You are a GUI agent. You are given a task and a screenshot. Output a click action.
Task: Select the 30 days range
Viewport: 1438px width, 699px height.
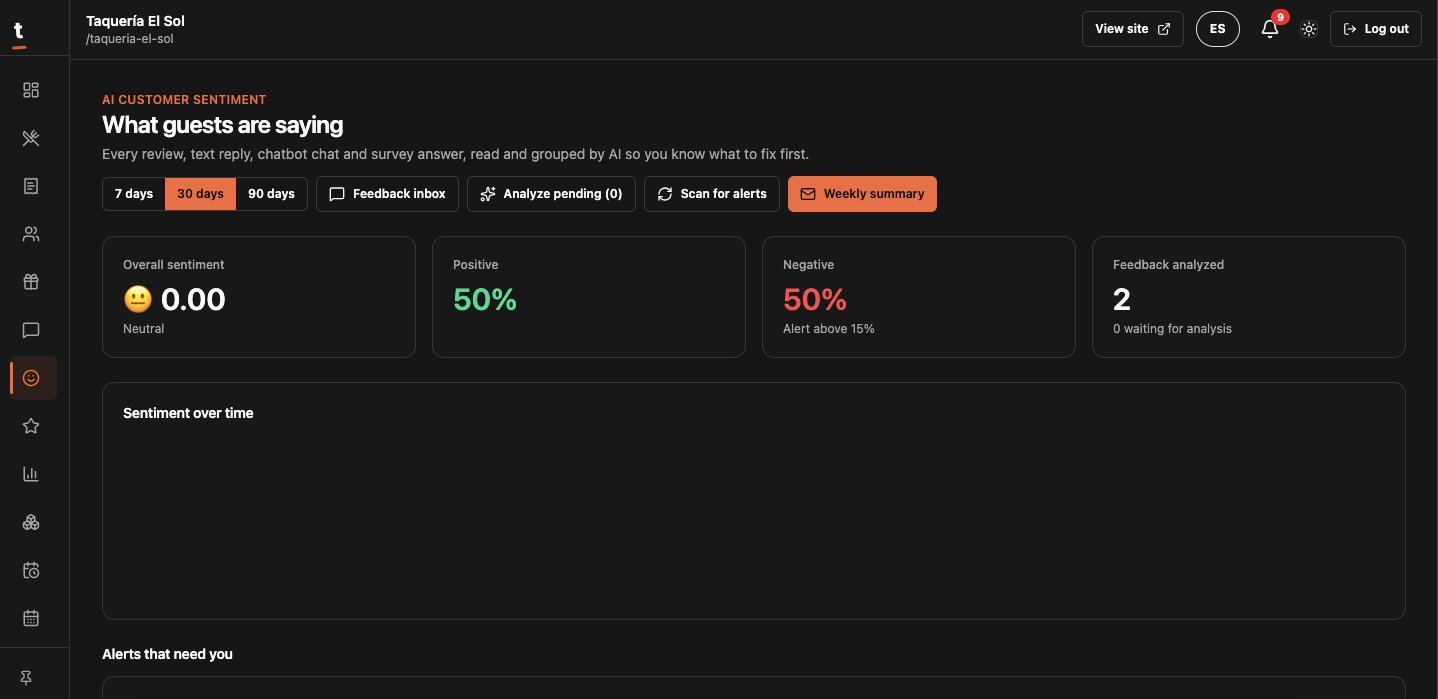point(200,194)
